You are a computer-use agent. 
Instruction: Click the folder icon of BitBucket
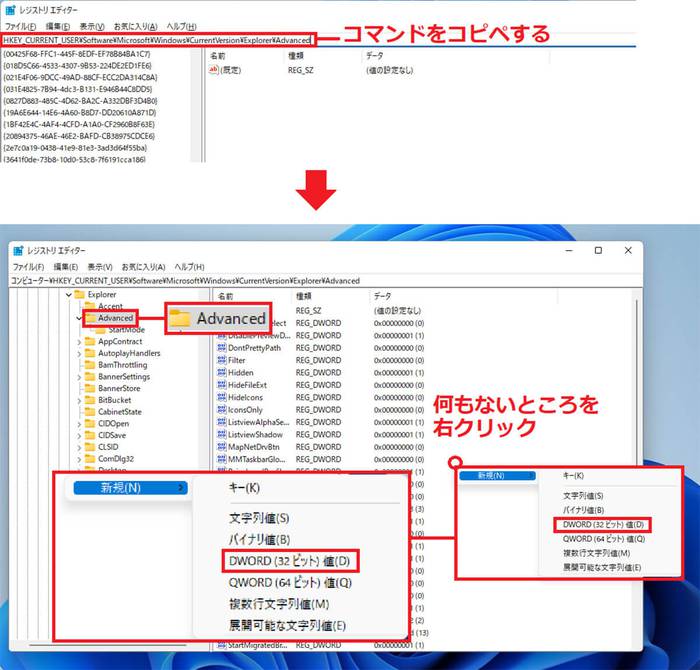pyautogui.click(x=90, y=400)
